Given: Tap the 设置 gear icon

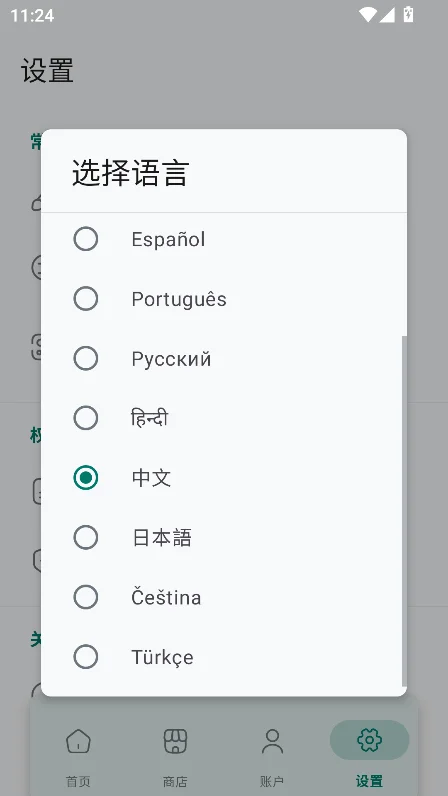Looking at the screenshot, I should pos(369,740).
